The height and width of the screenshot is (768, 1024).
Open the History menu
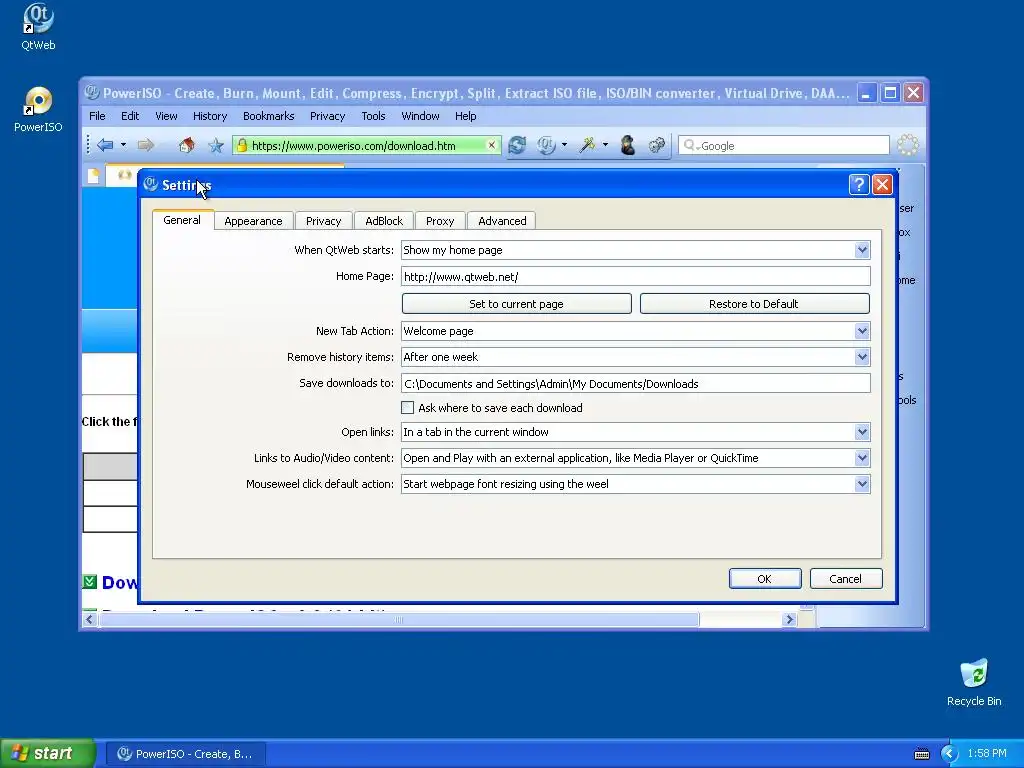(210, 116)
